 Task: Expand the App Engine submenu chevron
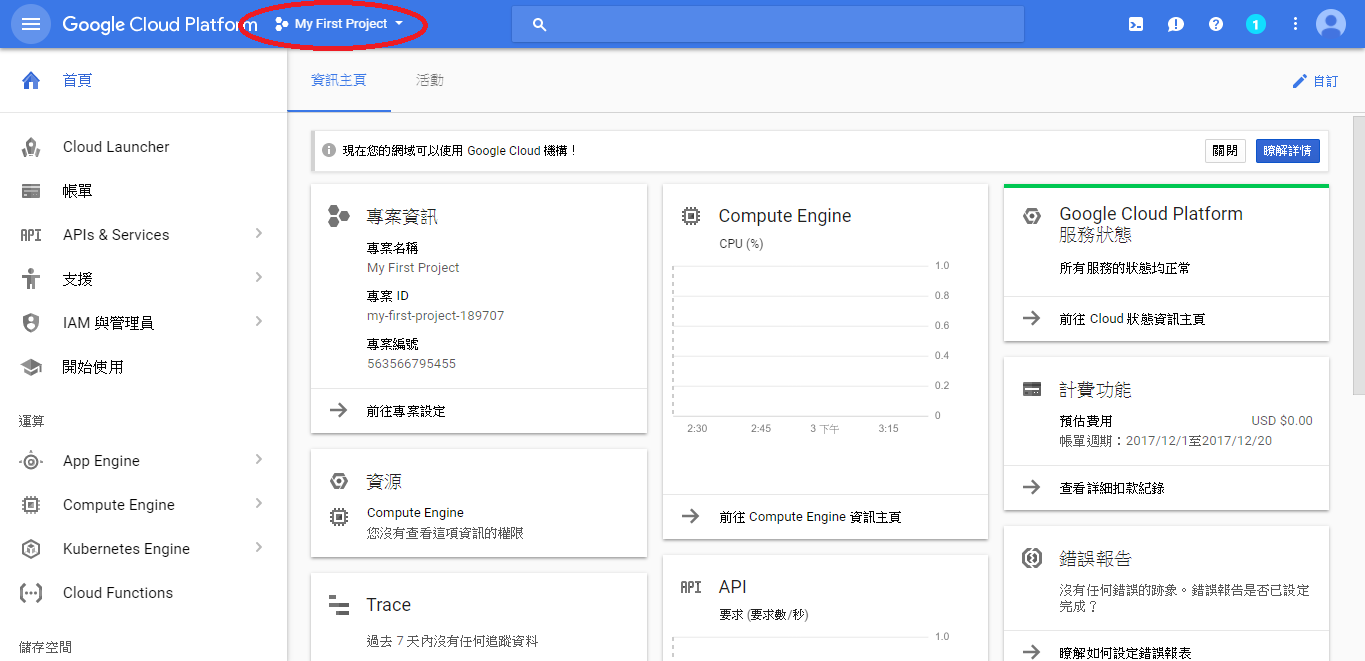(x=259, y=460)
